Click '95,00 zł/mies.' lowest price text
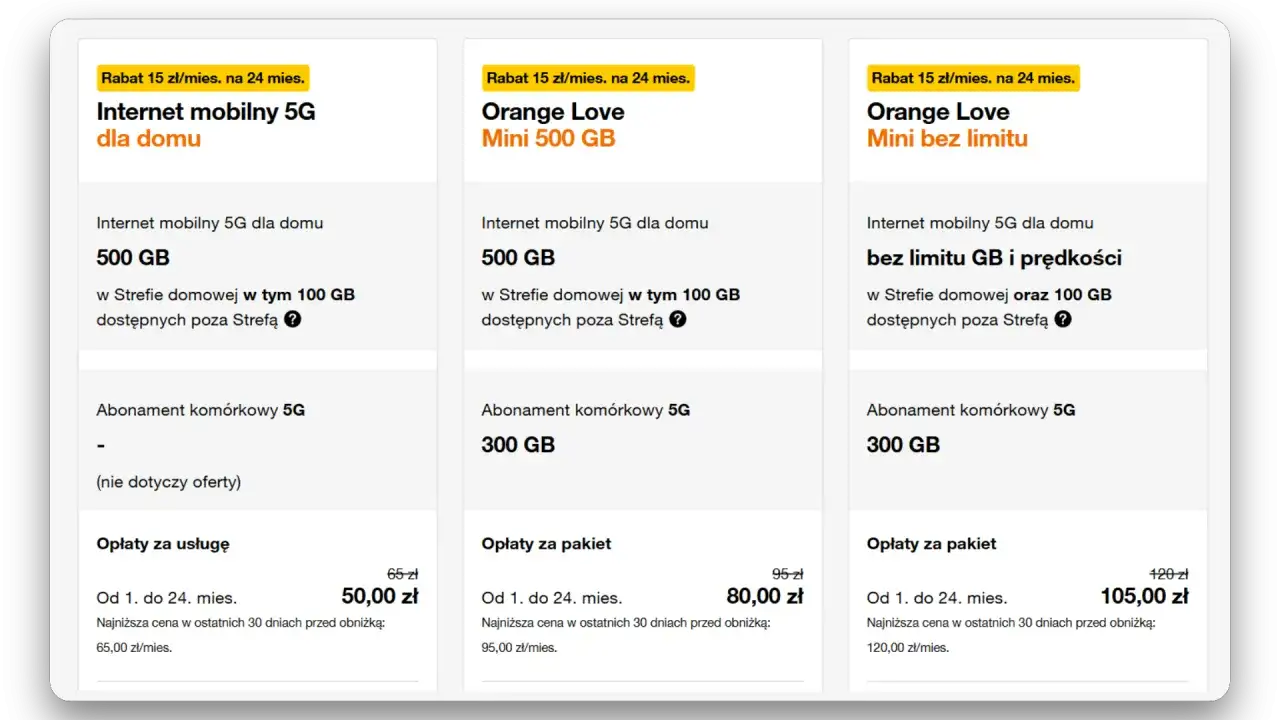This screenshot has width=1280, height=720. tap(519, 647)
